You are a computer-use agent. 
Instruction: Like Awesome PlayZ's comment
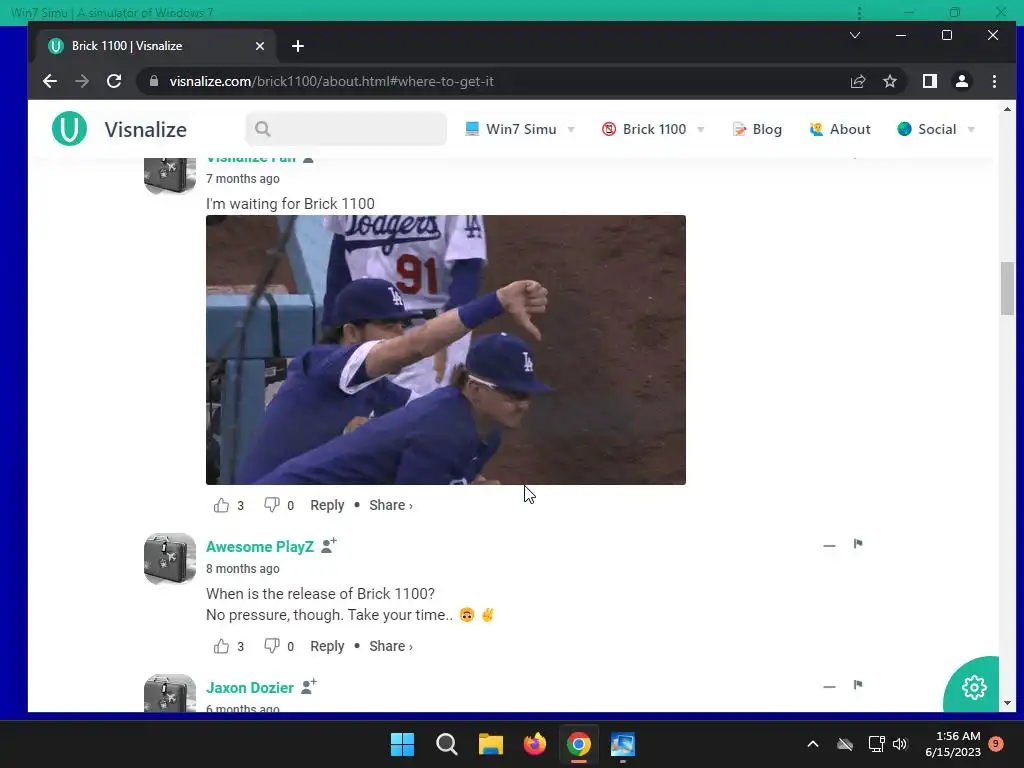click(x=221, y=646)
